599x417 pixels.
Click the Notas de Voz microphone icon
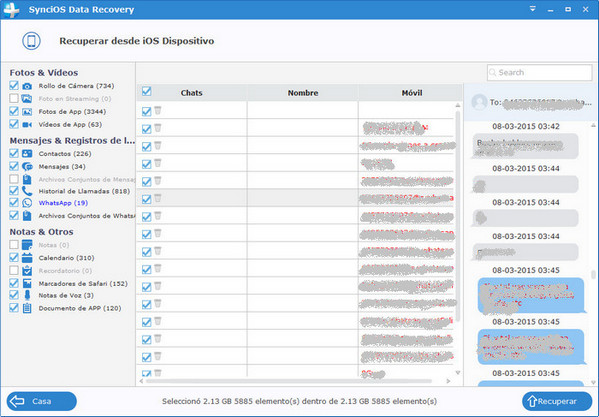[27, 295]
